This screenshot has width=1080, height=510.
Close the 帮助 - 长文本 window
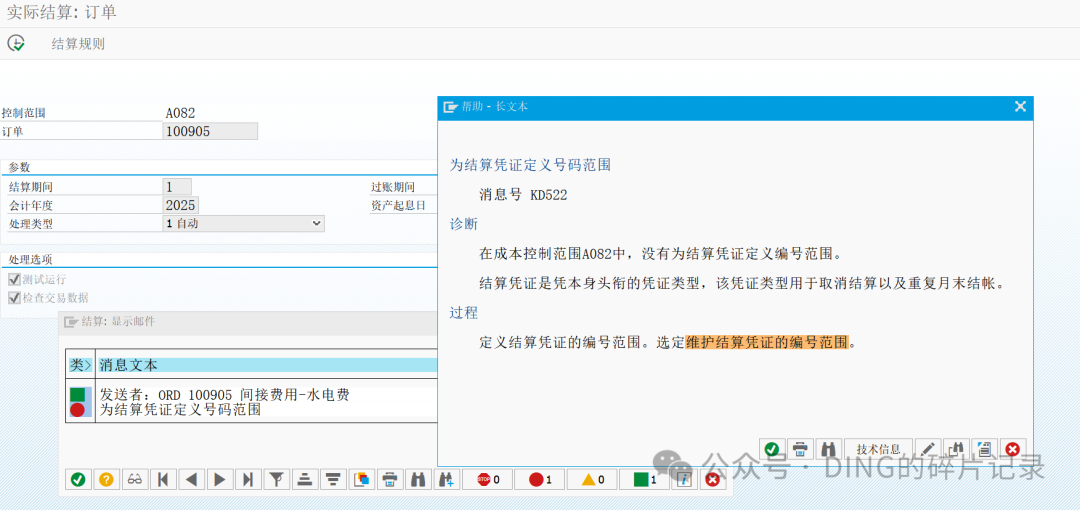1020,106
